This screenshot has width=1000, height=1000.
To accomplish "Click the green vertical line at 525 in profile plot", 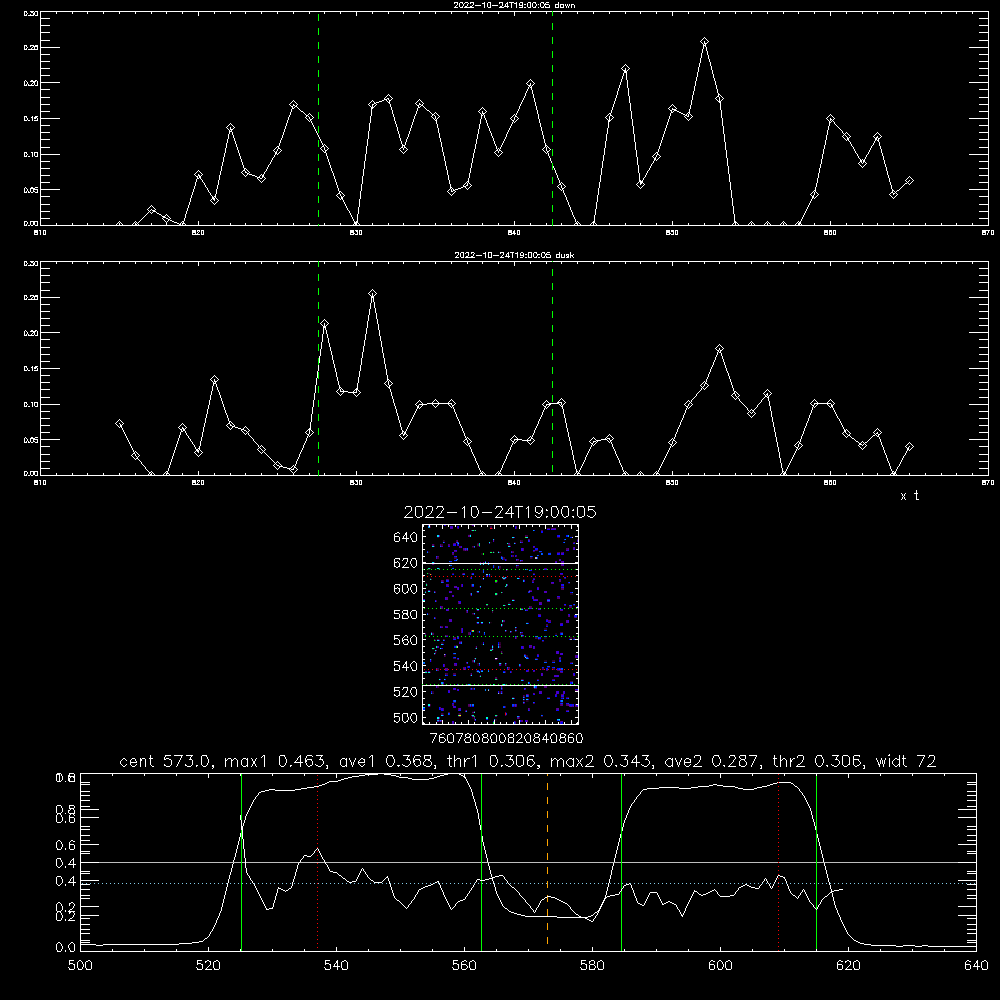I will (x=241, y=860).
